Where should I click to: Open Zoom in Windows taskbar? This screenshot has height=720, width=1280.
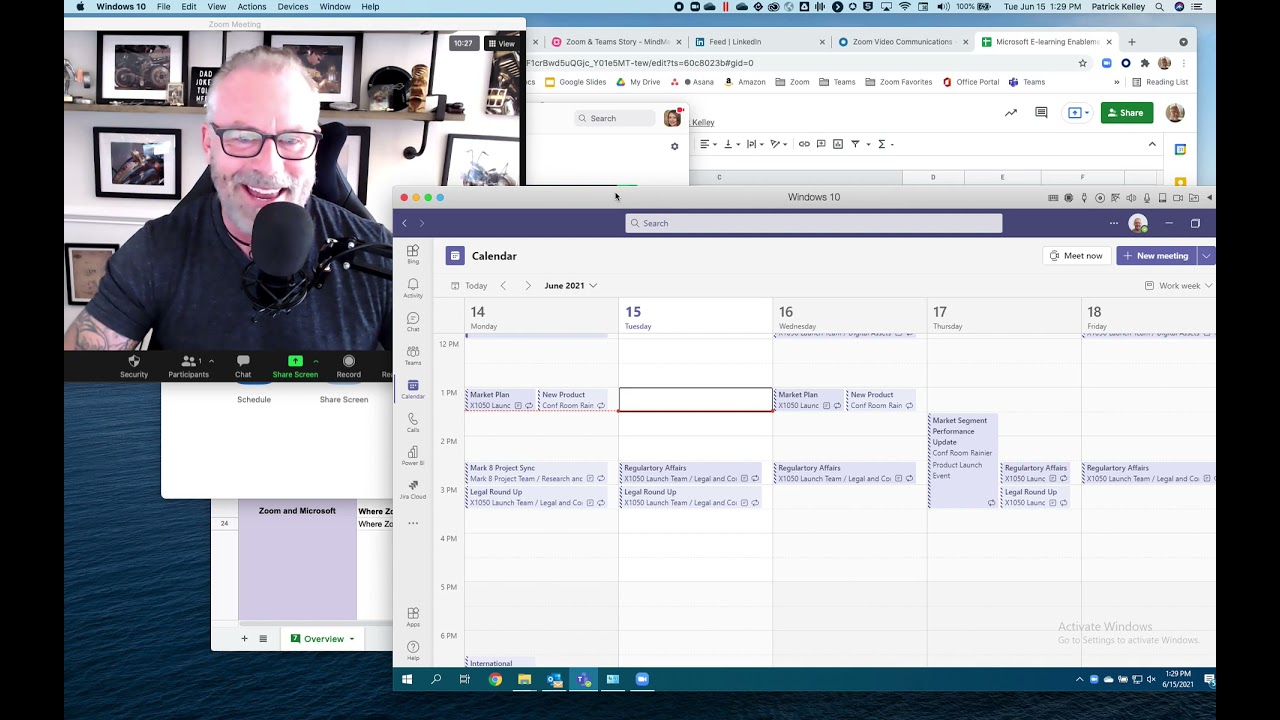[x=642, y=680]
